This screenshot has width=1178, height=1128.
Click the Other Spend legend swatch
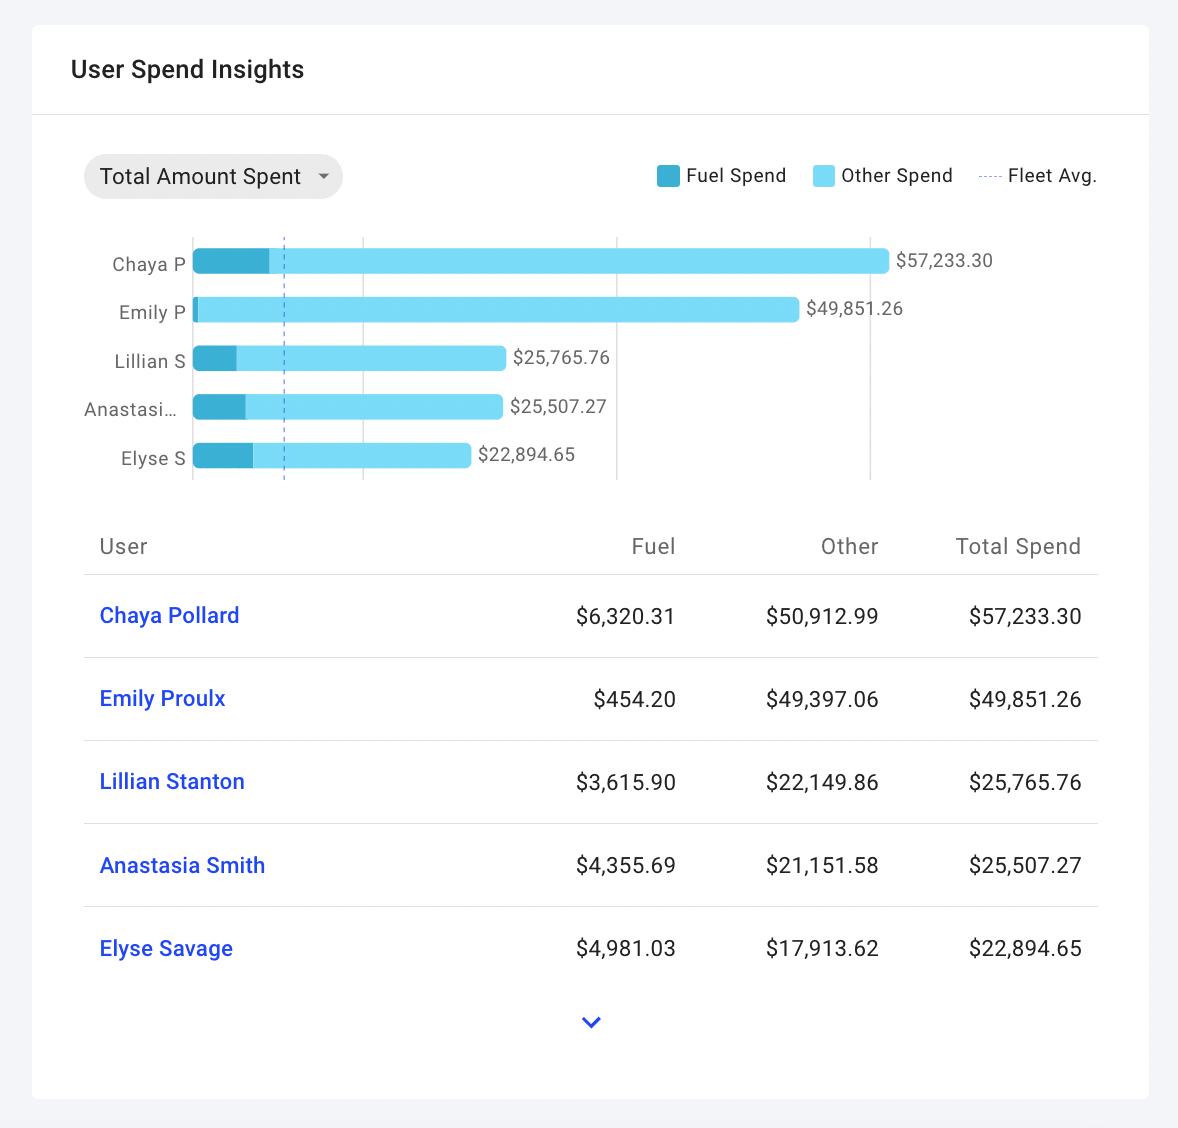[824, 176]
